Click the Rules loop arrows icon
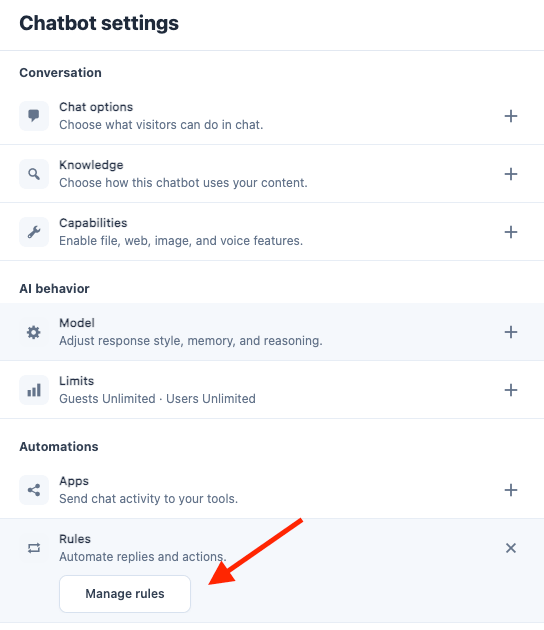544x630 pixels. click(x=34, y=548)
